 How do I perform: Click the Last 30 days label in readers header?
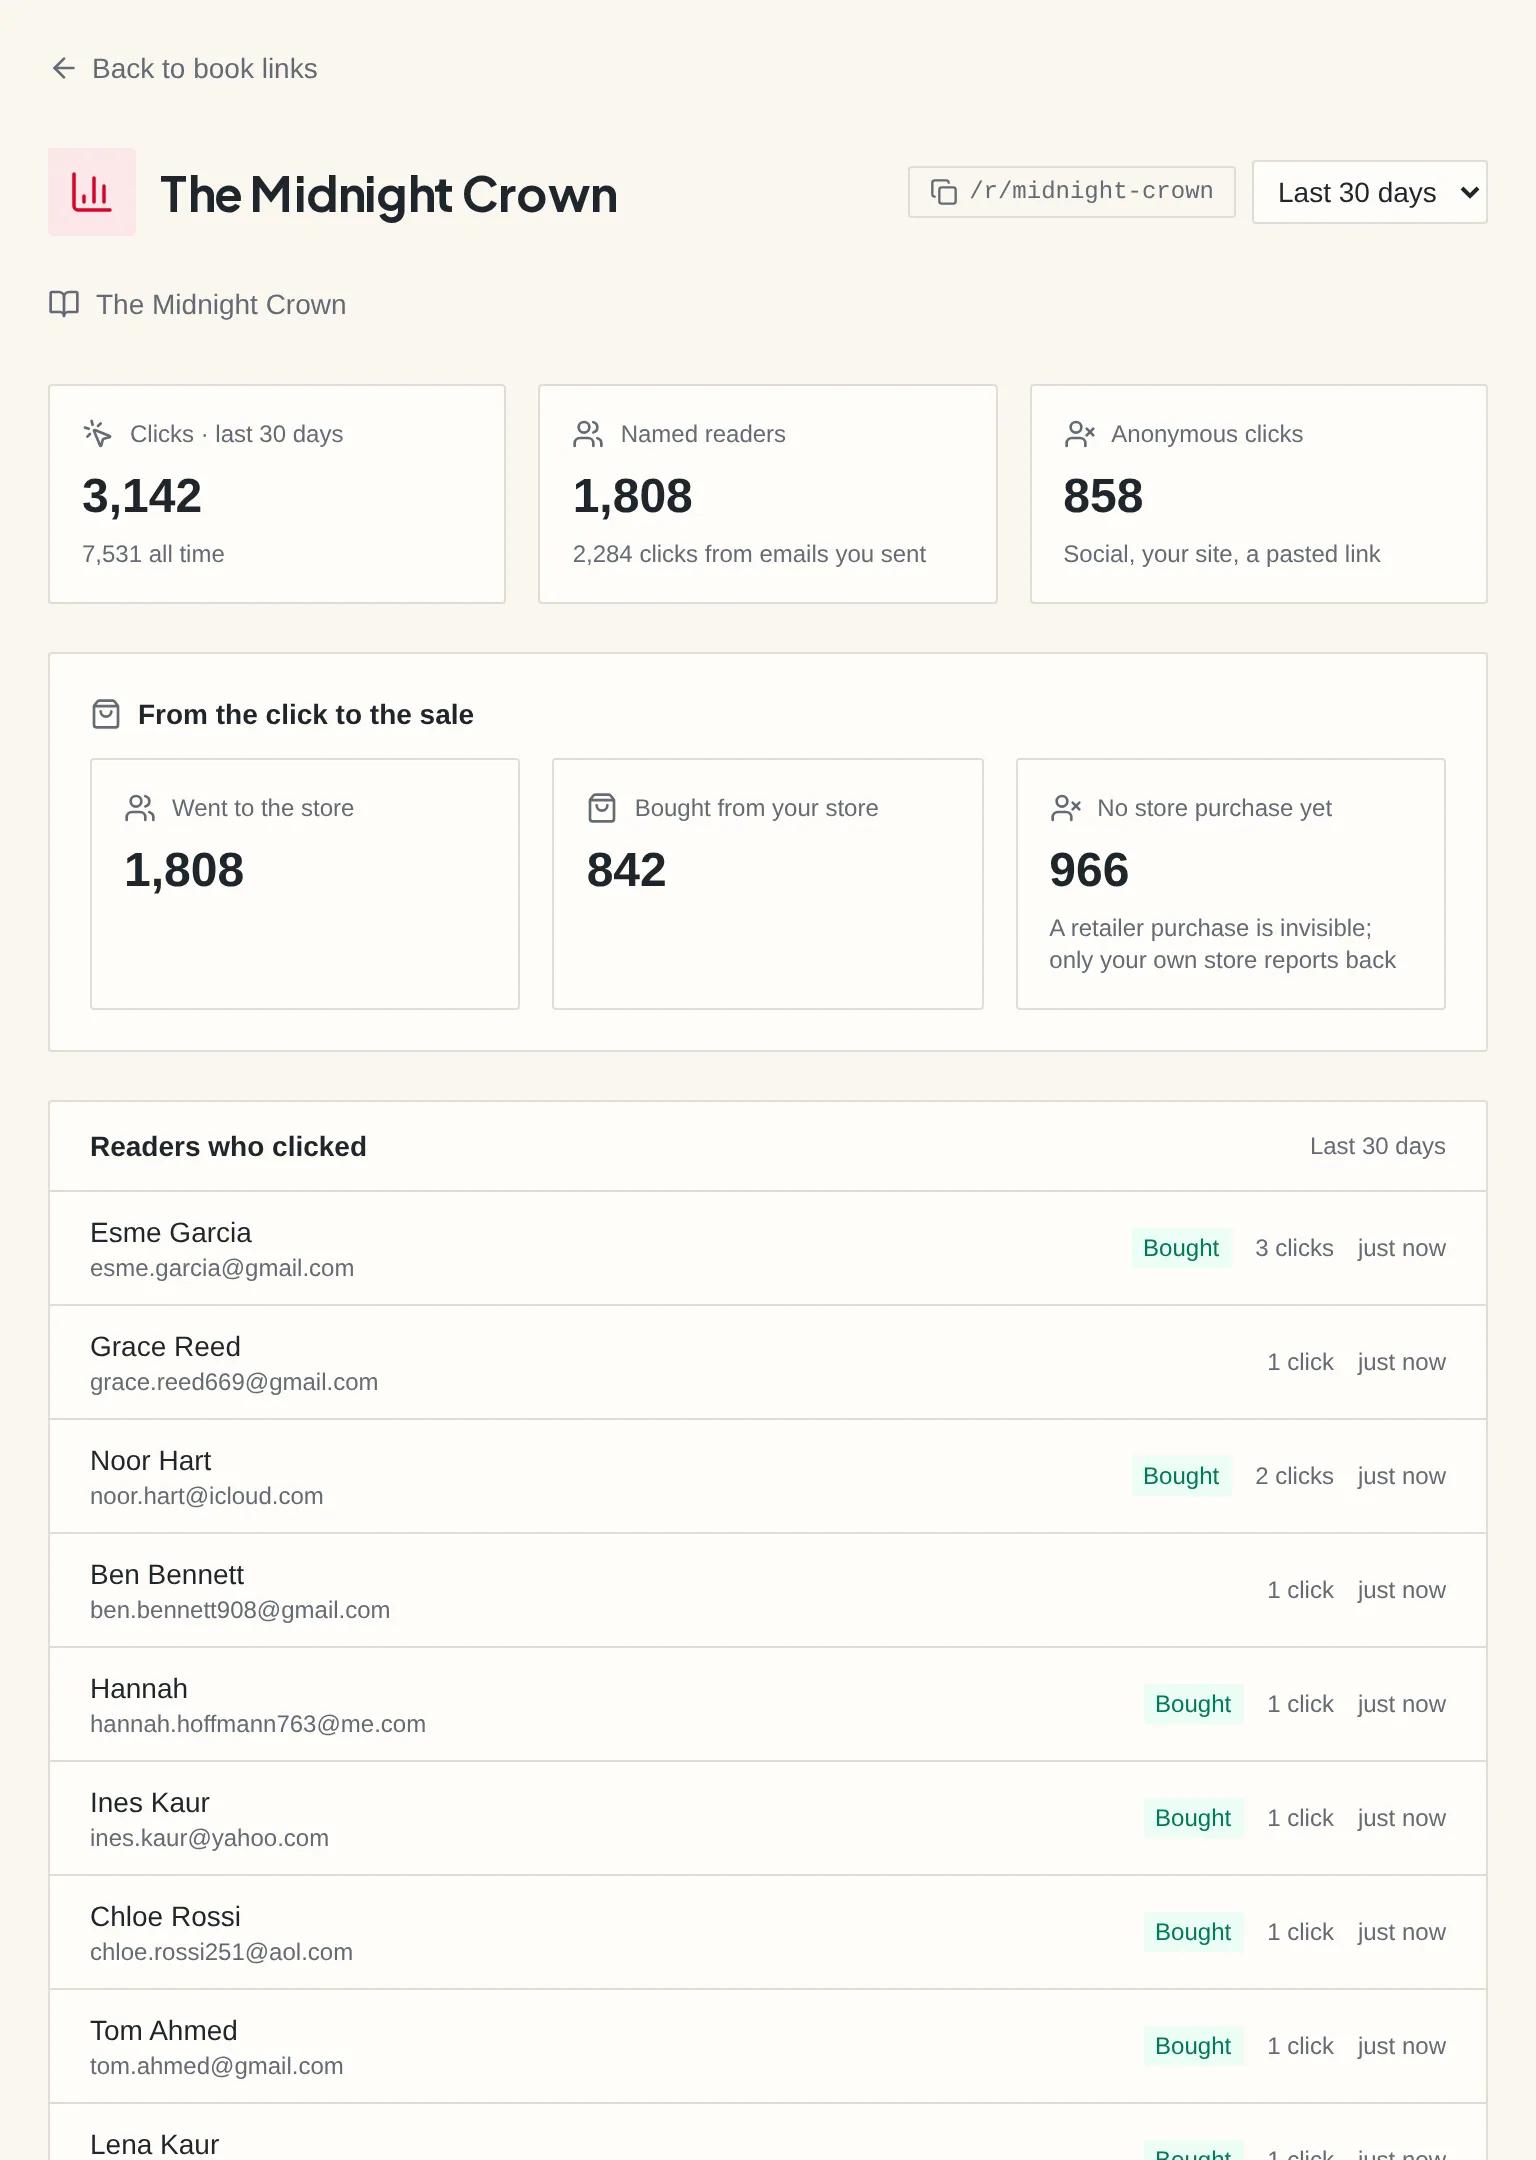(x=1377, y=1146)
